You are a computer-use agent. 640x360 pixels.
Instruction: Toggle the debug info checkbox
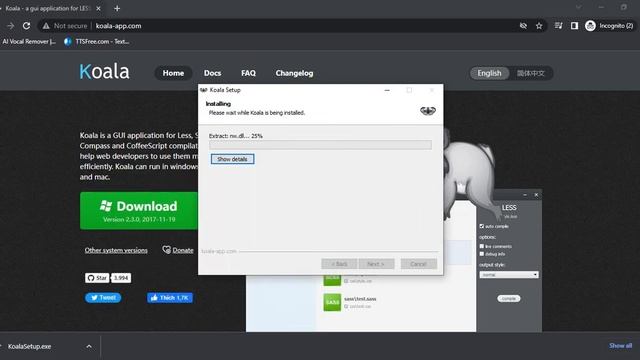coord(482,254)
